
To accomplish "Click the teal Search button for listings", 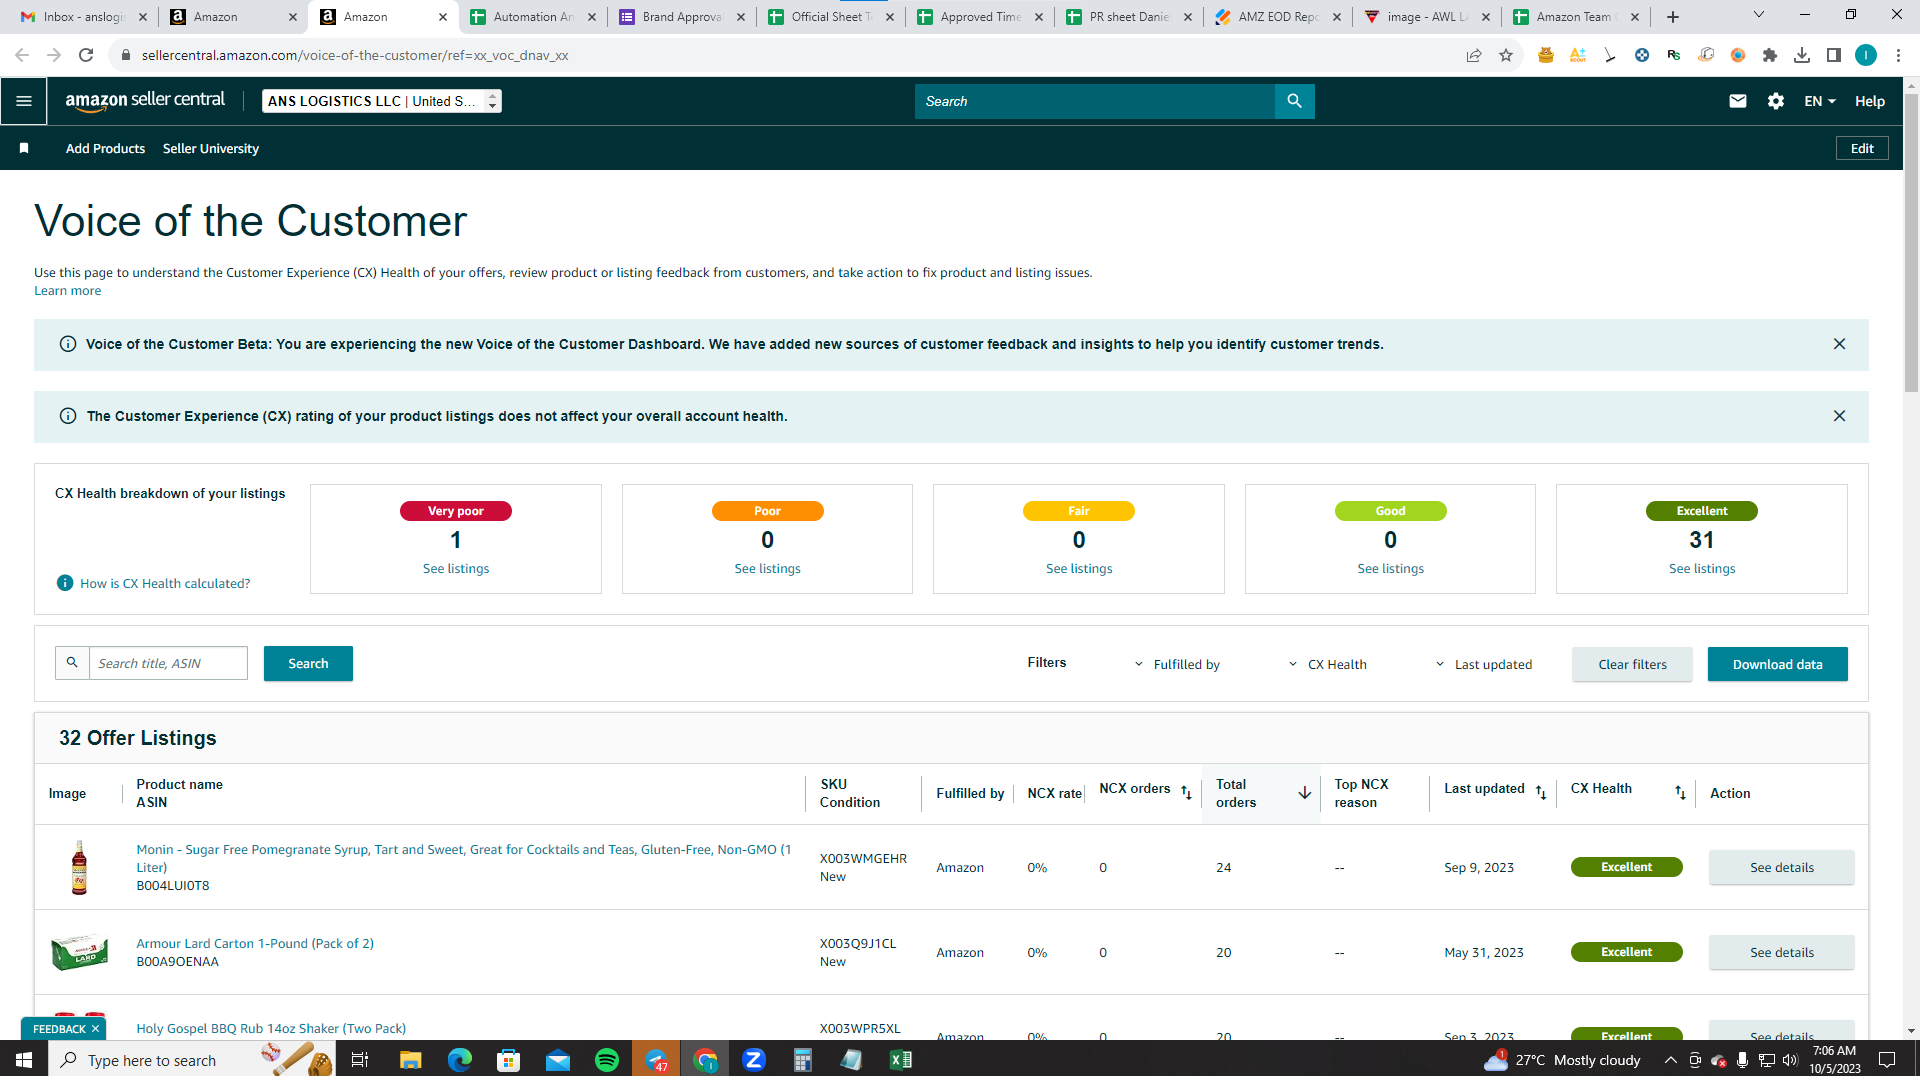I will click(308, 663).
